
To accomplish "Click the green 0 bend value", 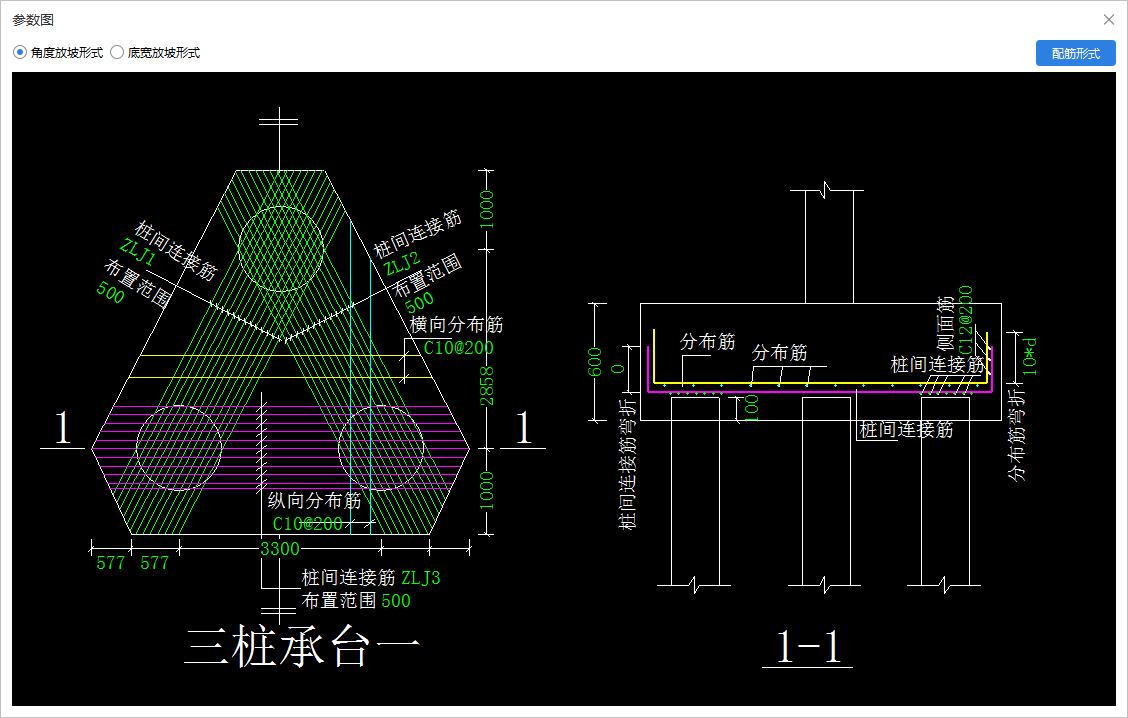I will point(618,368).
